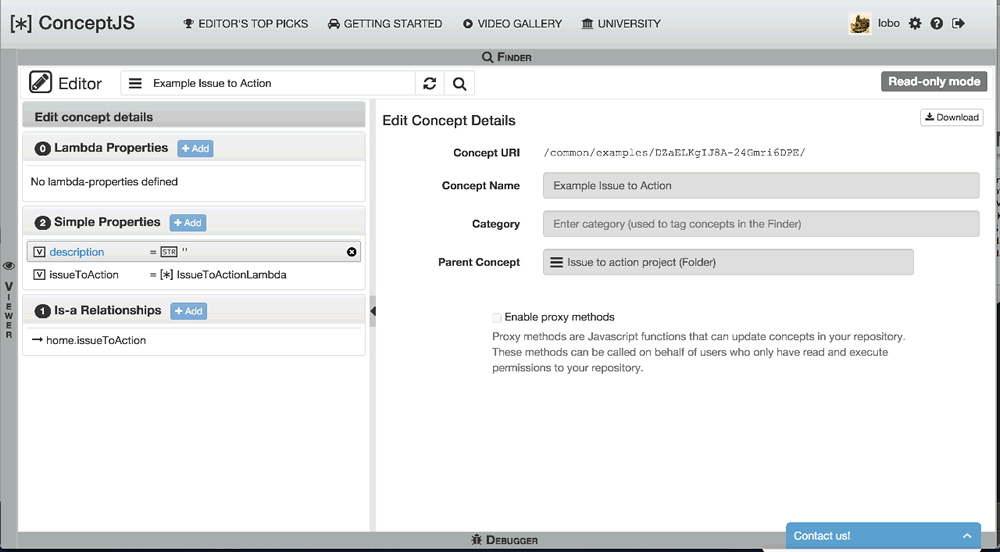Click the Editor pencil icon
The width and height of the screenshot is (1000, 552).
pos(40,83)
